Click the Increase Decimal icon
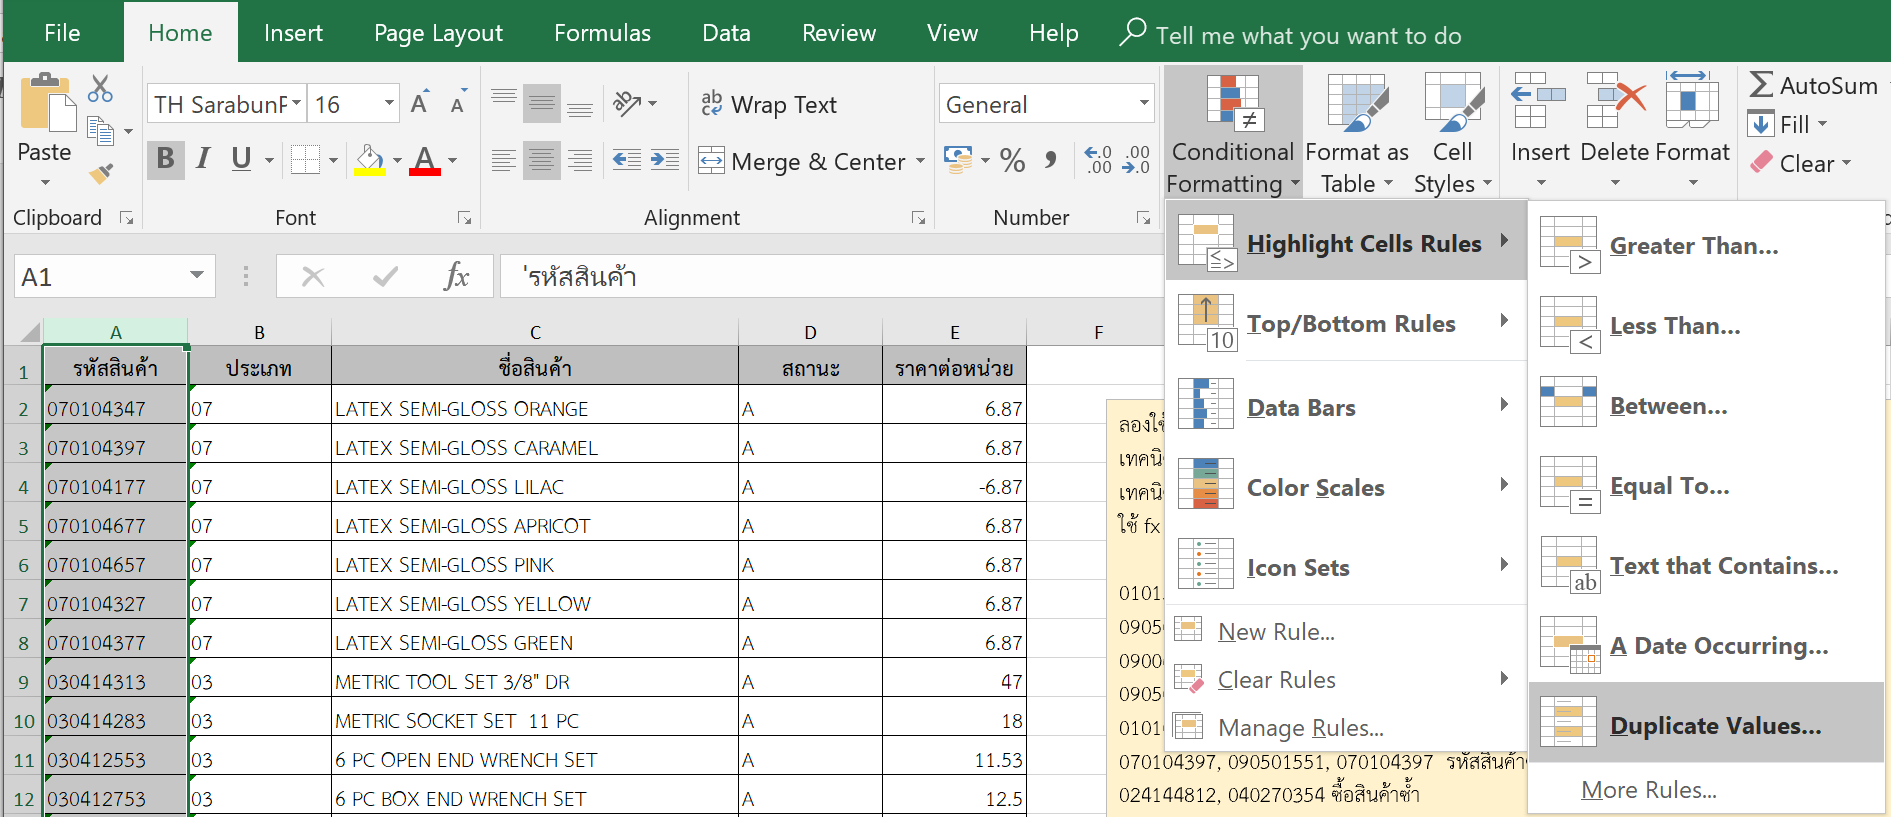This screenshot has width=1891, height=817. click(x=1098, y=160)
